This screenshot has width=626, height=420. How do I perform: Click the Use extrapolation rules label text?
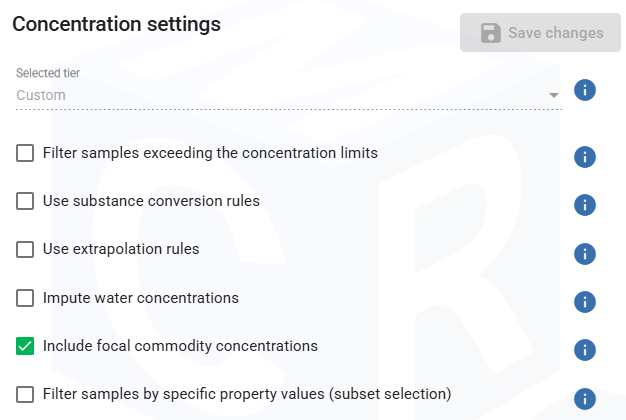click(121, 249)
